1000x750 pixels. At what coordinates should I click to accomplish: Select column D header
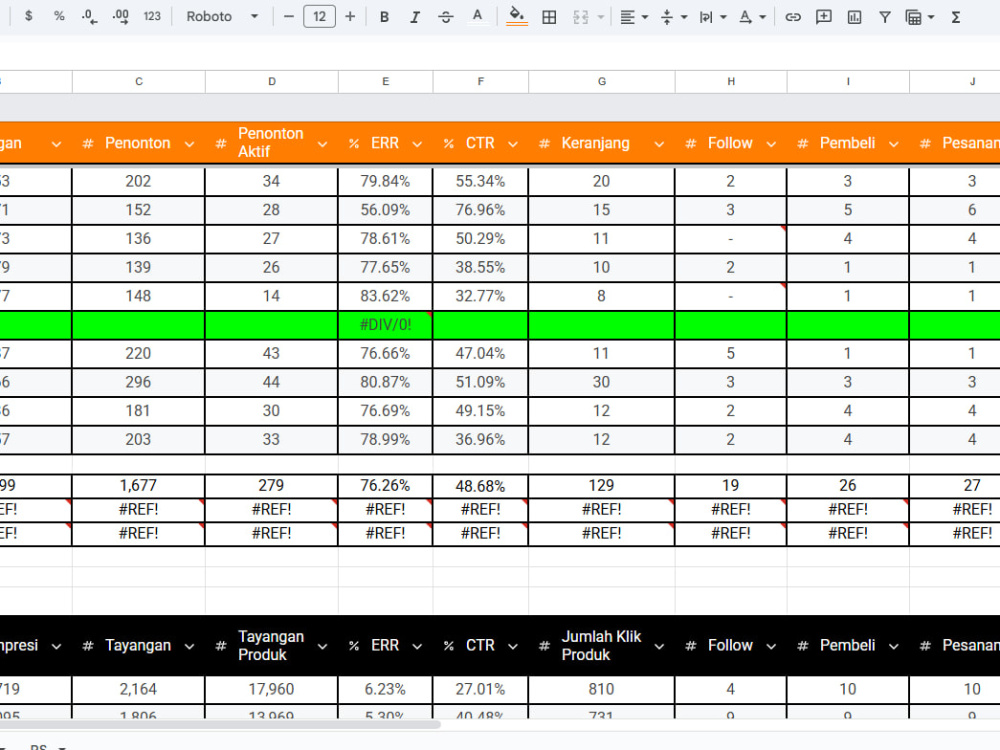pyautogui.click(x=272, y=82)
